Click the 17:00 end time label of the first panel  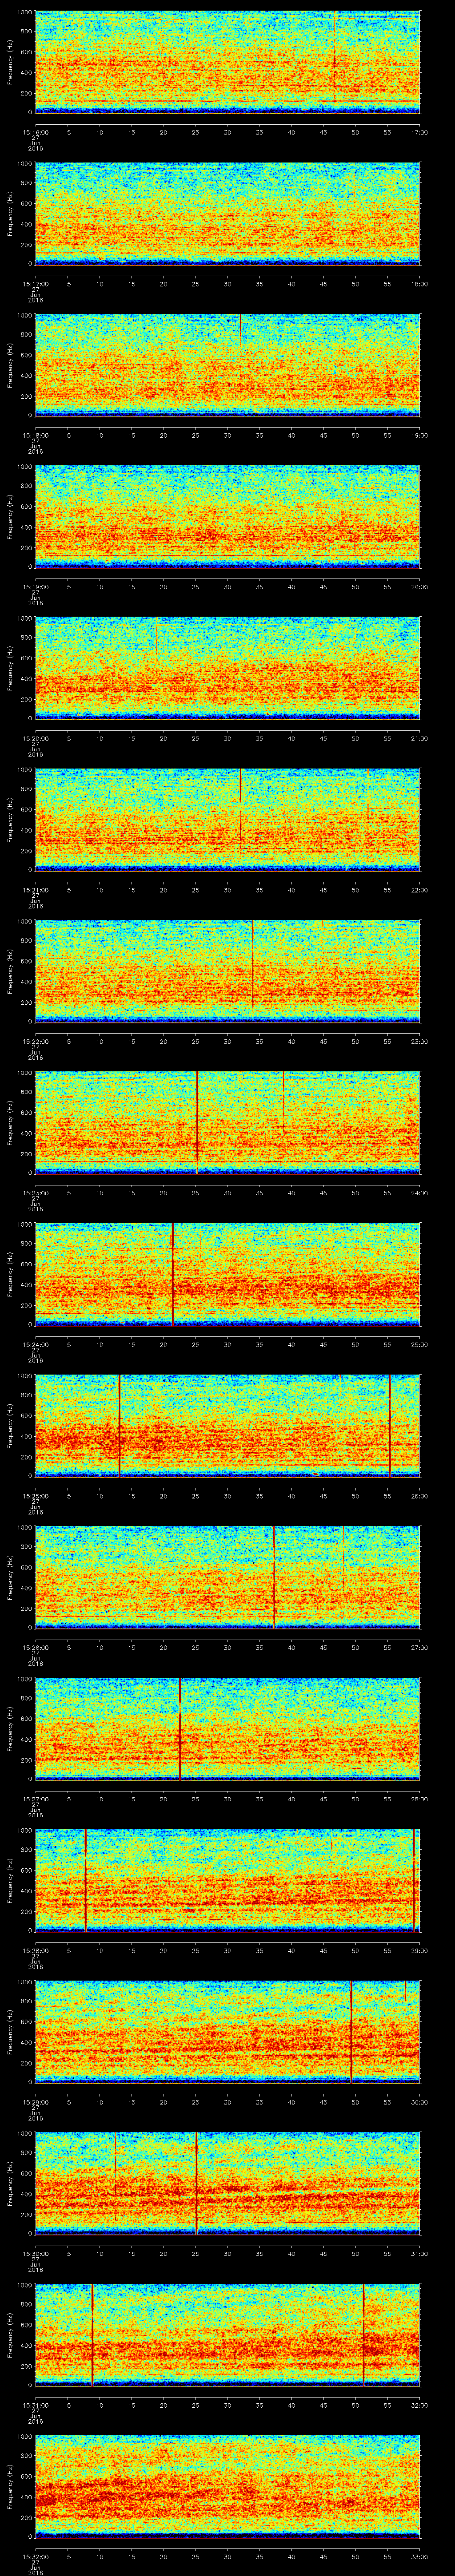[419, 132]
